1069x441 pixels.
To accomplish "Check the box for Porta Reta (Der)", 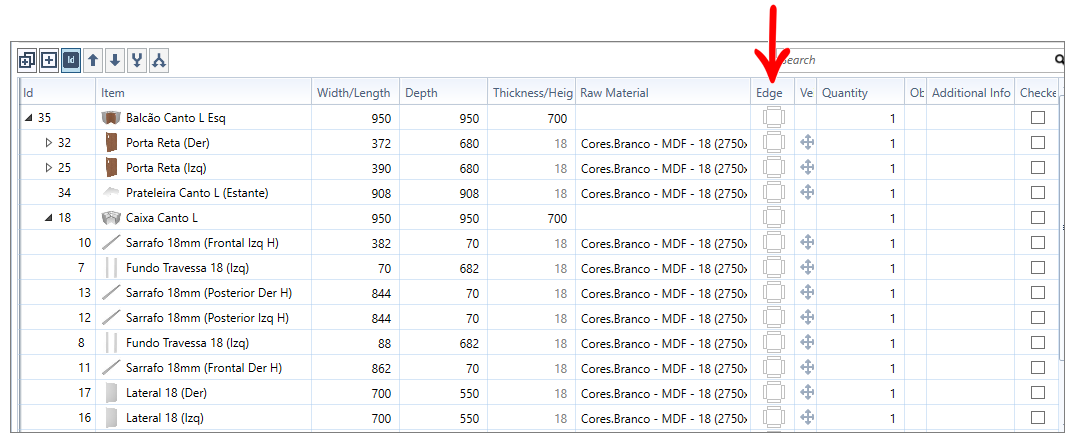I will click(x=1037, y=142).
